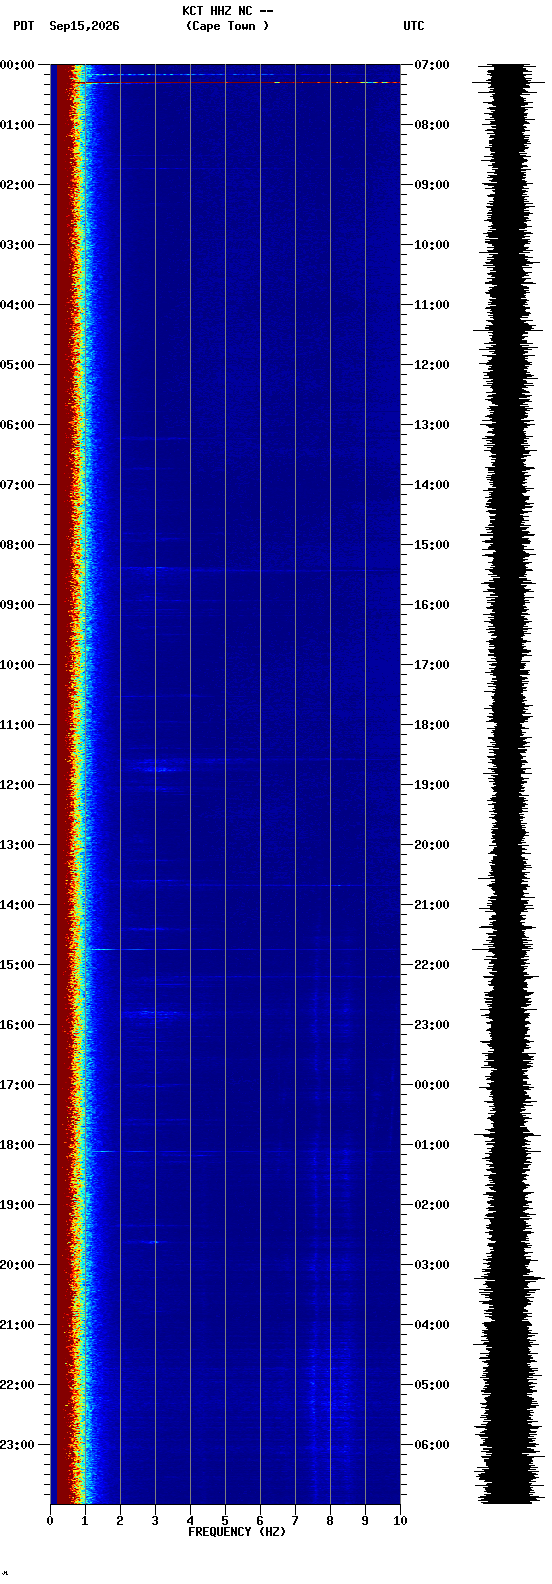Click the PDT time label '10:00'
552x1584 pixels.
pos(16,665)
